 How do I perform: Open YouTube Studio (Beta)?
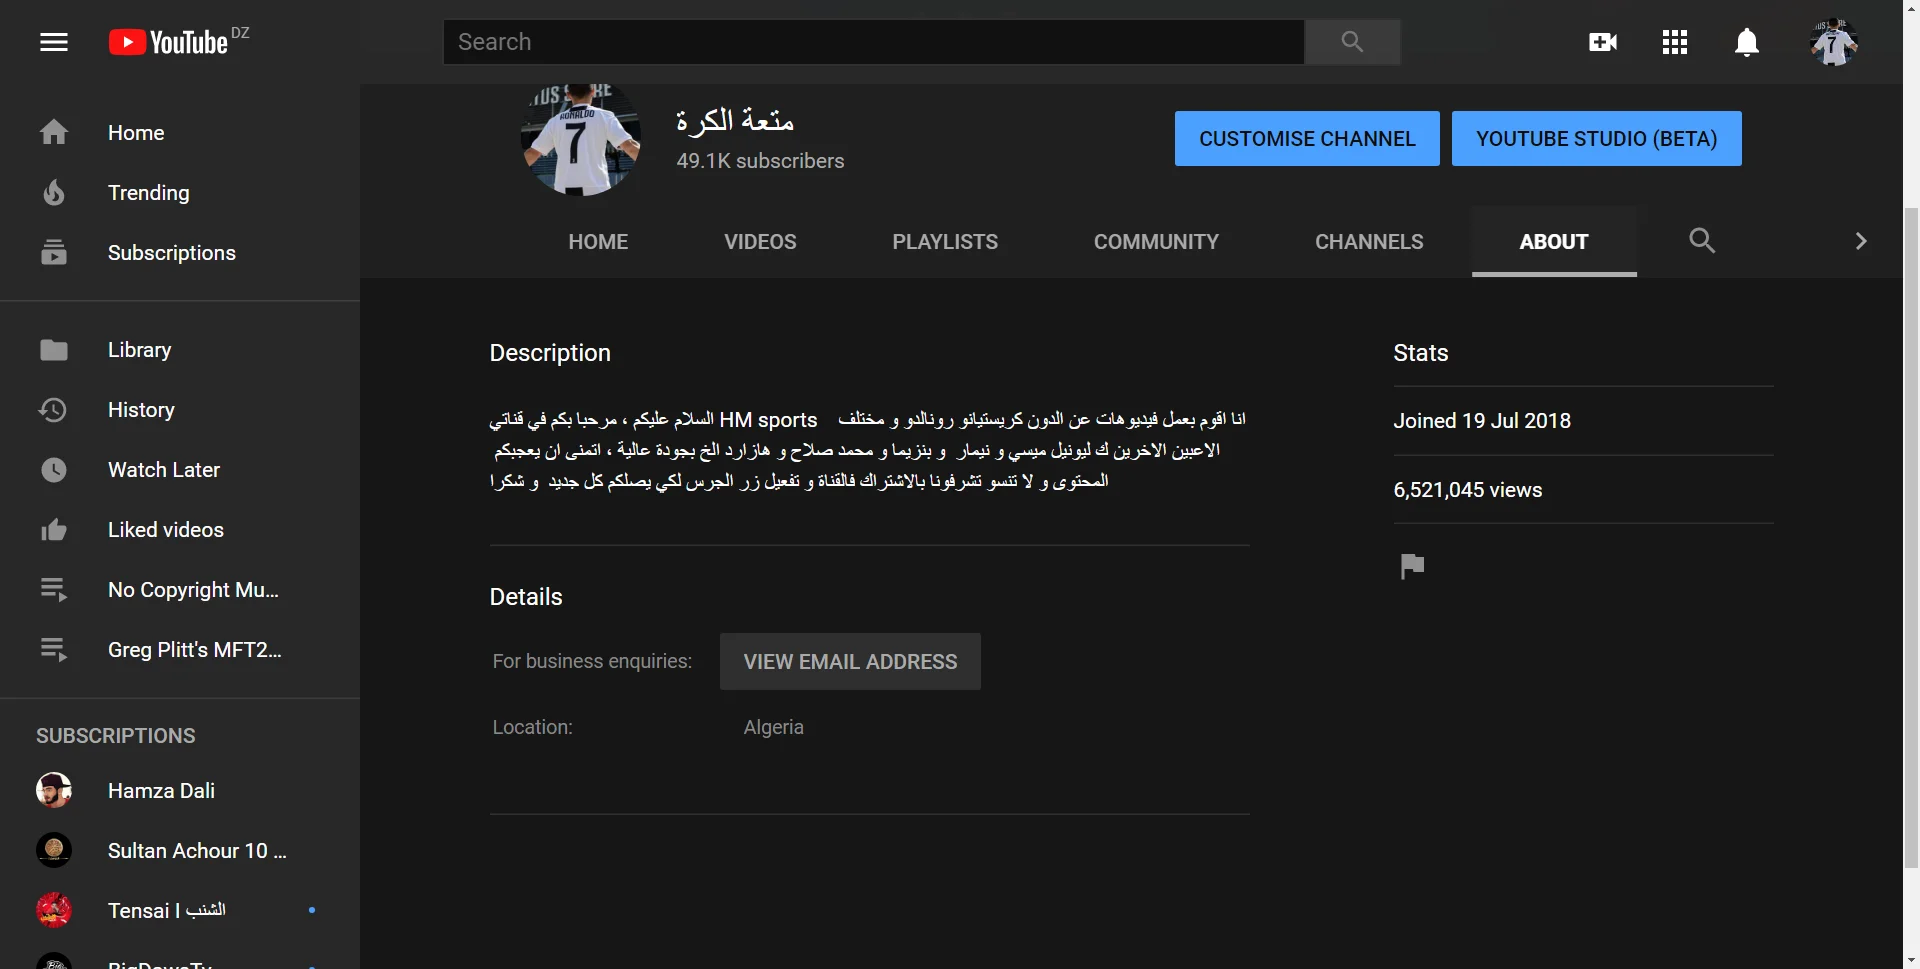(x=1596, y=139)
